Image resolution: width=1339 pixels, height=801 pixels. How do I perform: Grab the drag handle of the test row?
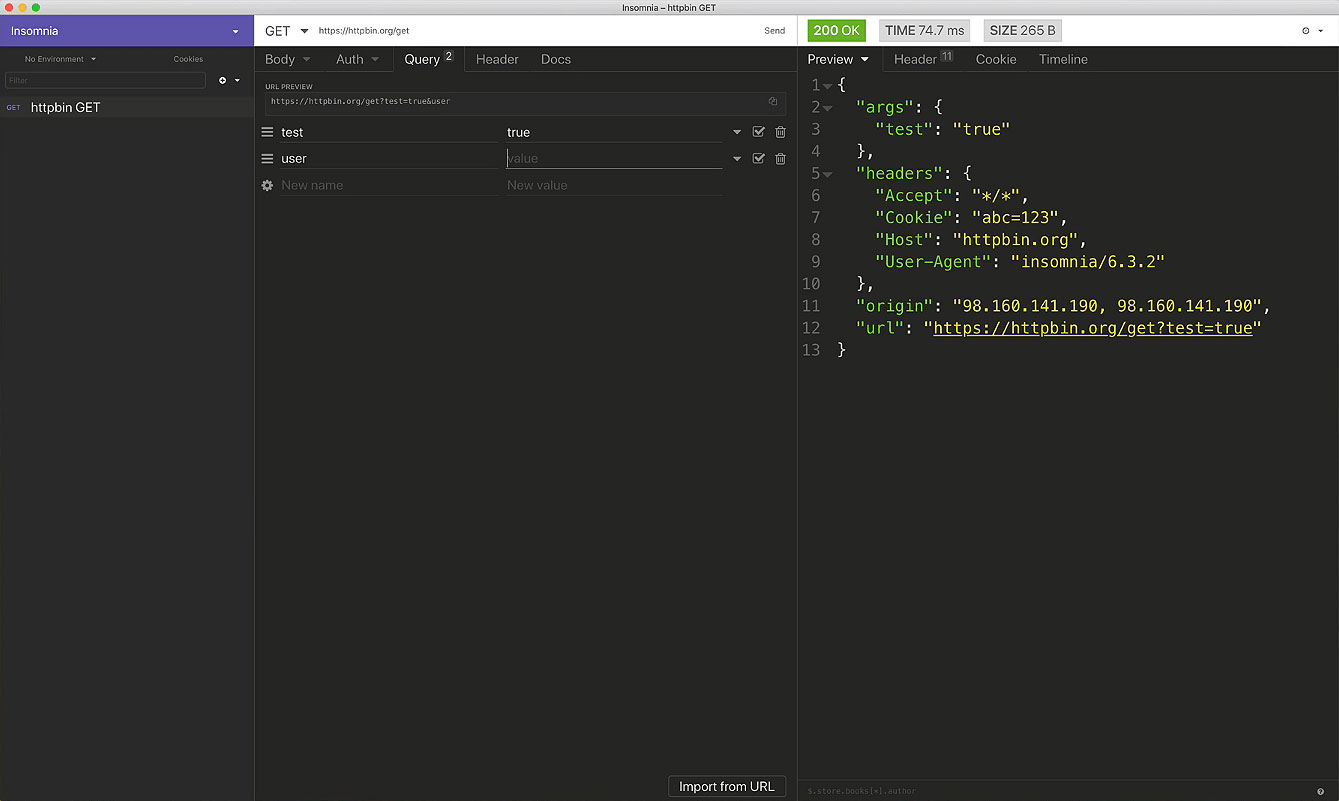(267, 132)
